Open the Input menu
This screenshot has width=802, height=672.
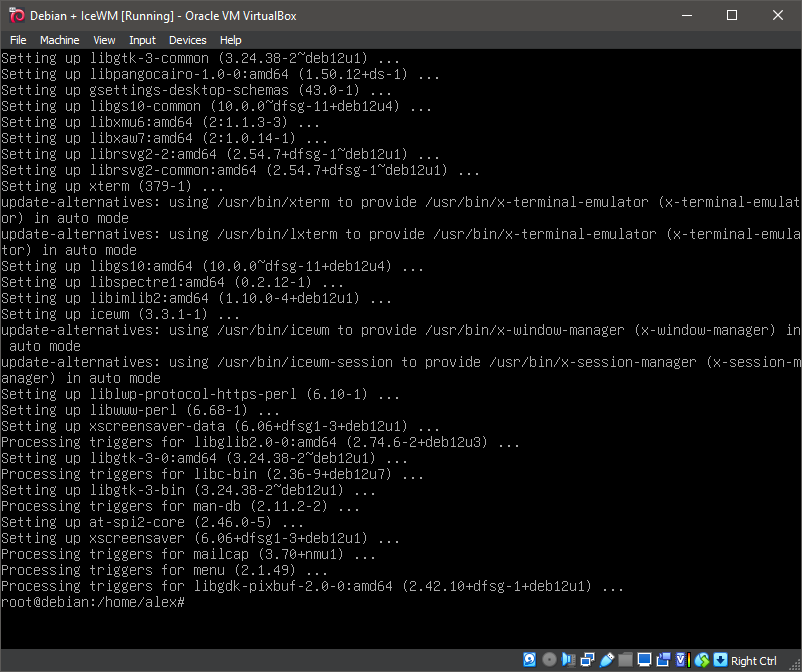141,40
